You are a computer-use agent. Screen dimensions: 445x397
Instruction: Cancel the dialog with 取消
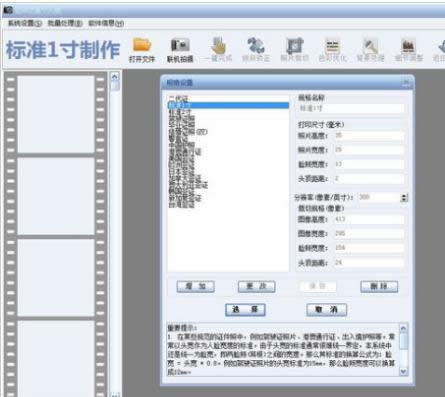pos(327,310)
